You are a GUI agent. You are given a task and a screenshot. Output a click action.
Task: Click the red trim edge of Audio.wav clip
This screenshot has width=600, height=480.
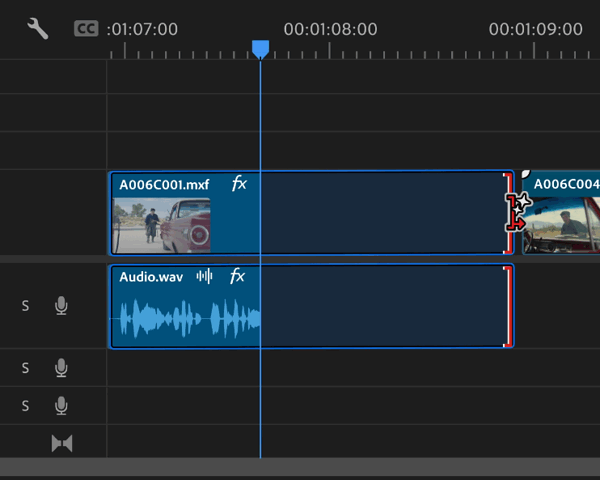click(x=509, y=306)
